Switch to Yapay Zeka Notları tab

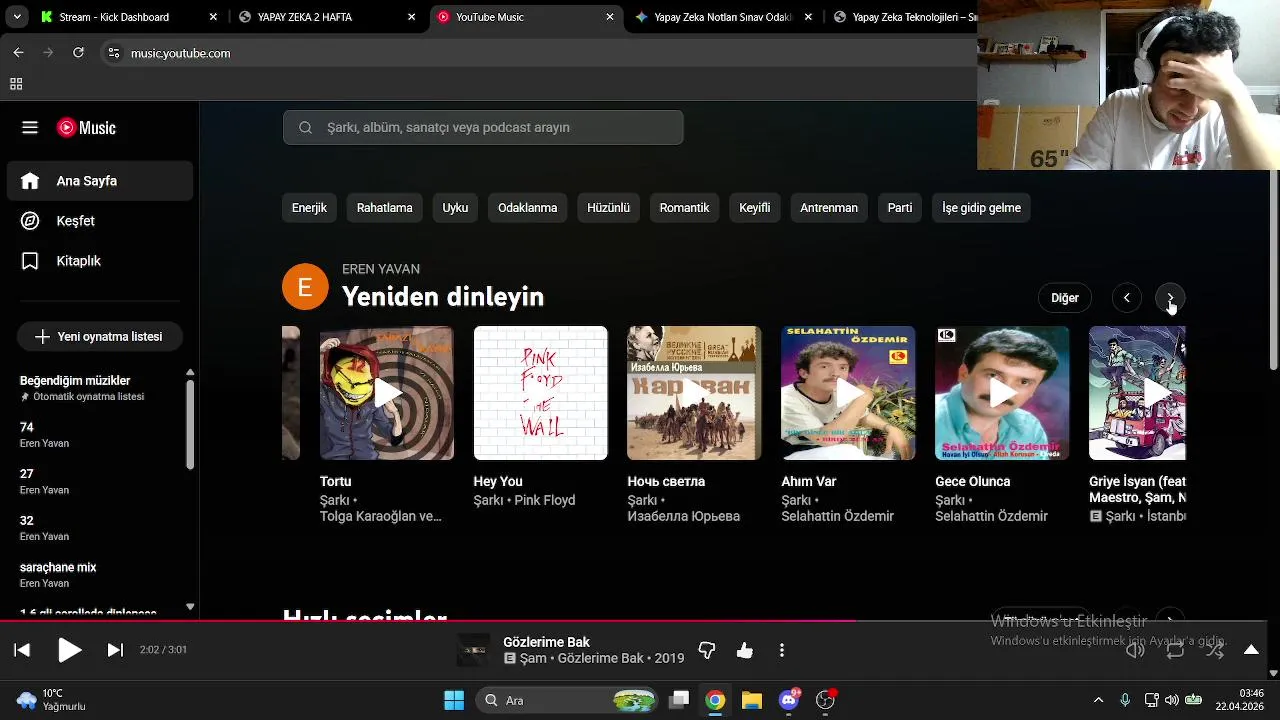723,17
